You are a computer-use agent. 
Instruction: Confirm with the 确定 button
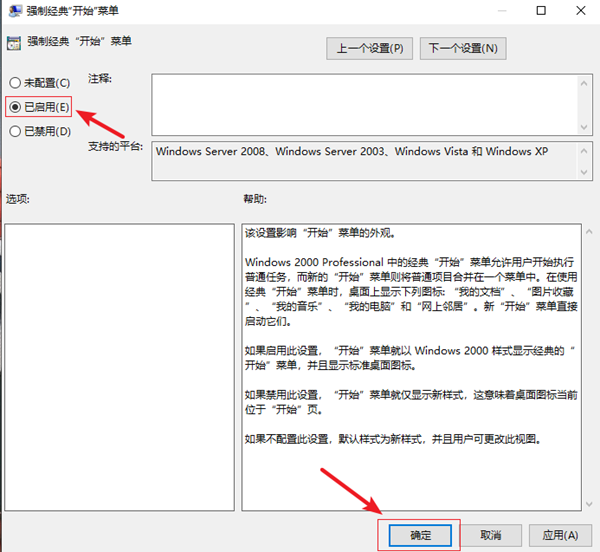(420, 535)
